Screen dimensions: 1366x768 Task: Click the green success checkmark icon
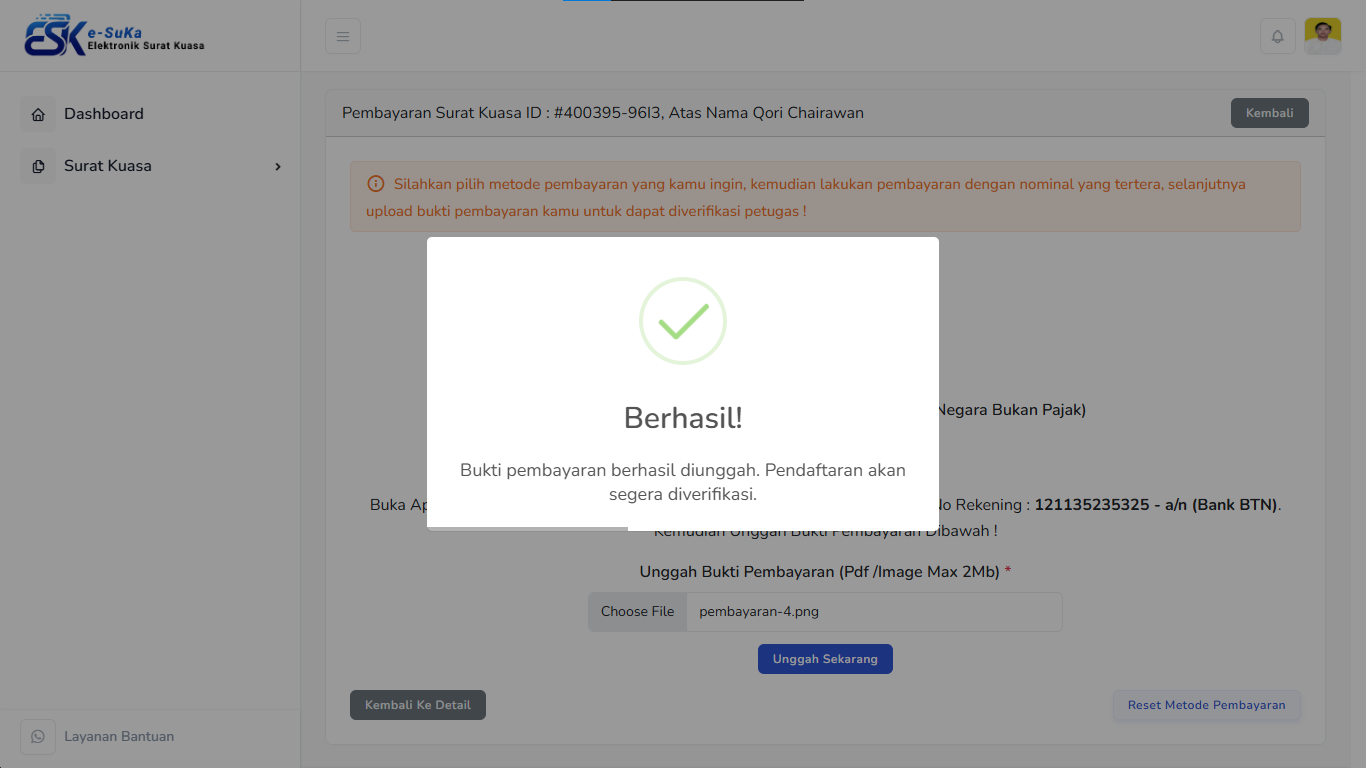tap(683, 321)
